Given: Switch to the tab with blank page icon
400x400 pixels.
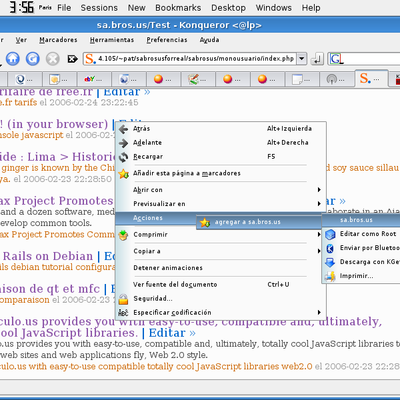Looking at the screenshot, I should pos(301,79).
